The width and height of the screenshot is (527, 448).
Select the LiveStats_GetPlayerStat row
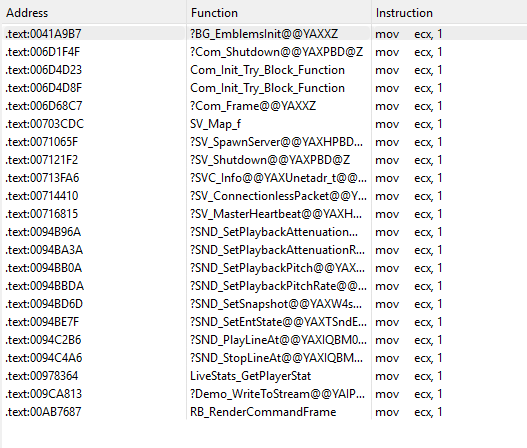pyautogui.click(x=265, y=376)
